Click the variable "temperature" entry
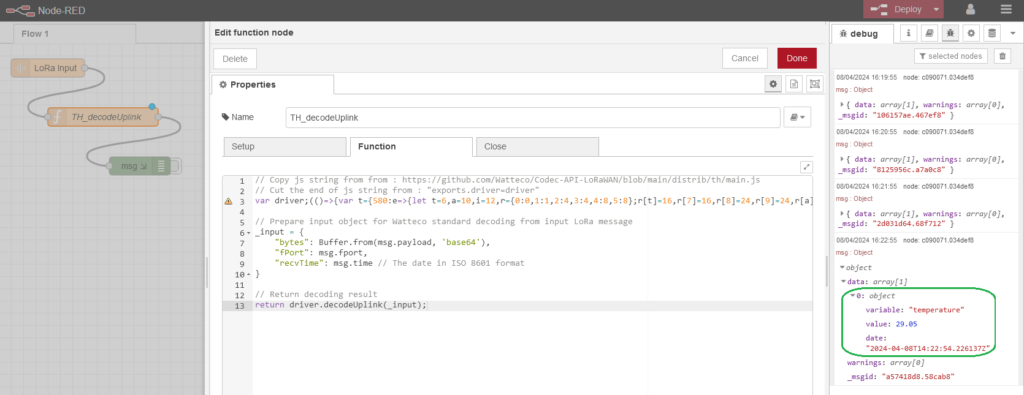 coord(915,310)
